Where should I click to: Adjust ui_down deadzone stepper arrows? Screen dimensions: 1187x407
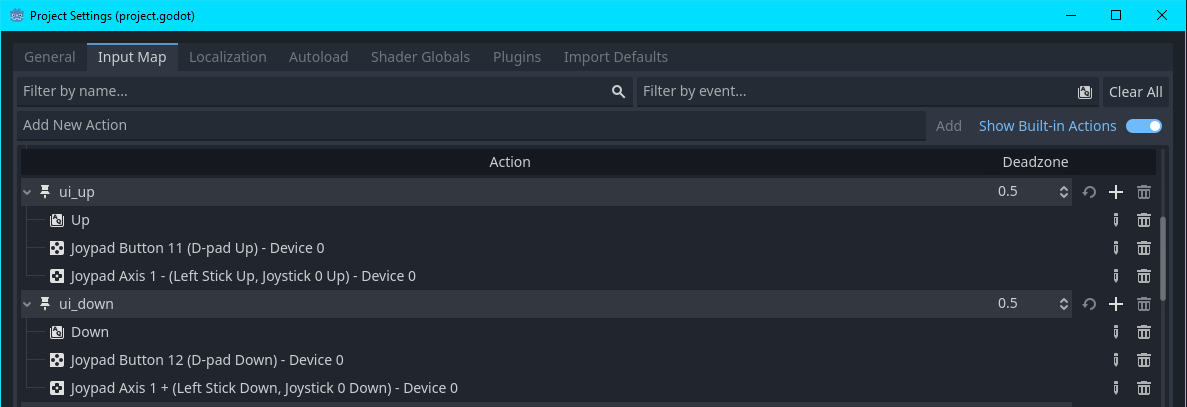[1064, 304]
